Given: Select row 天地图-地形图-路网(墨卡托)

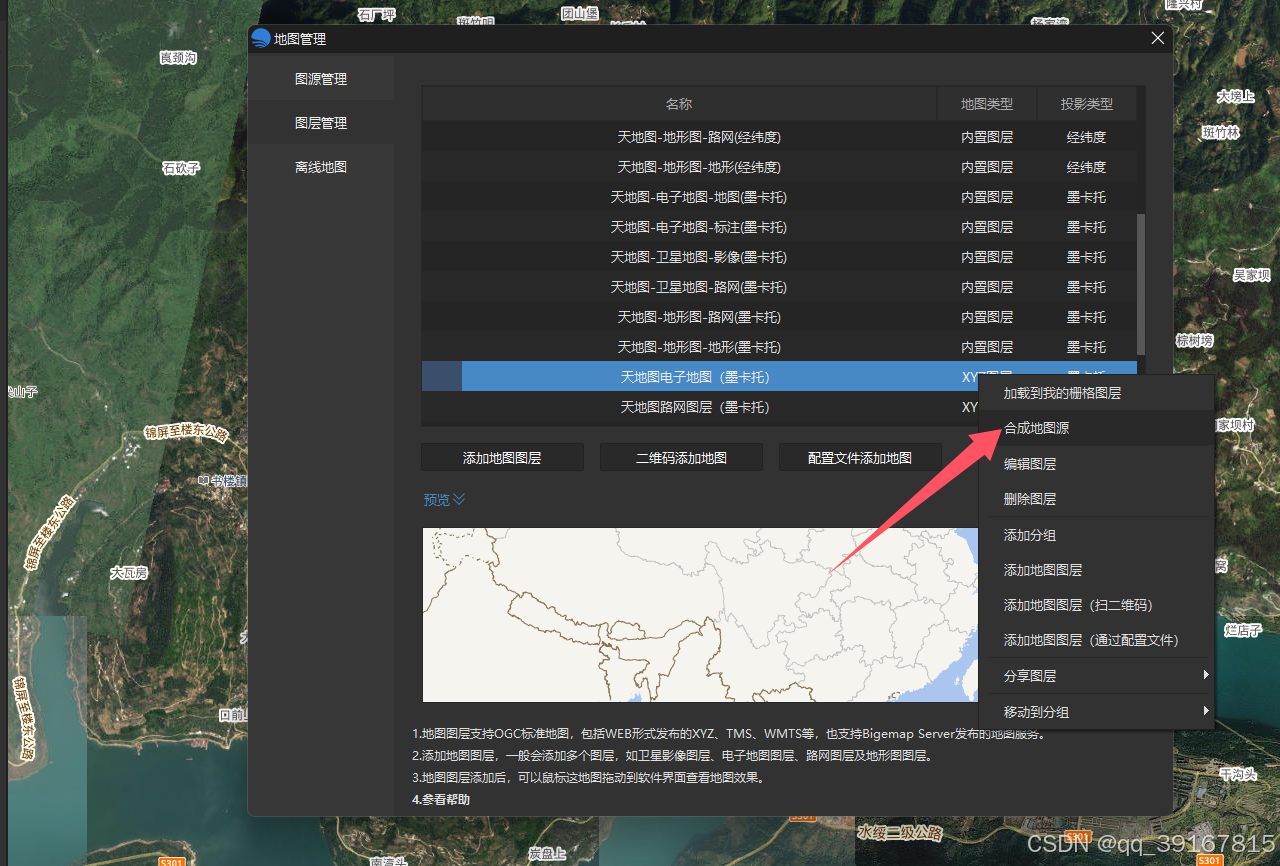Looking at the screenshot, I should (779, 317).
